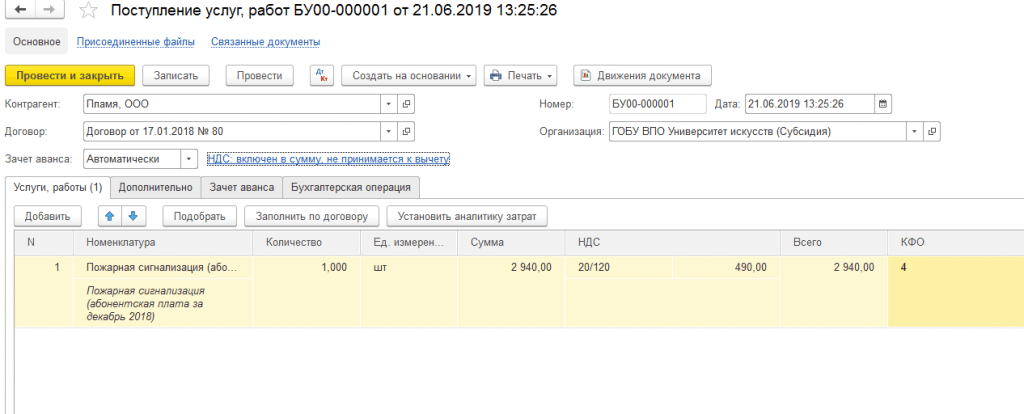
Task: Move table row up arrow
Action: pos(110,216)
